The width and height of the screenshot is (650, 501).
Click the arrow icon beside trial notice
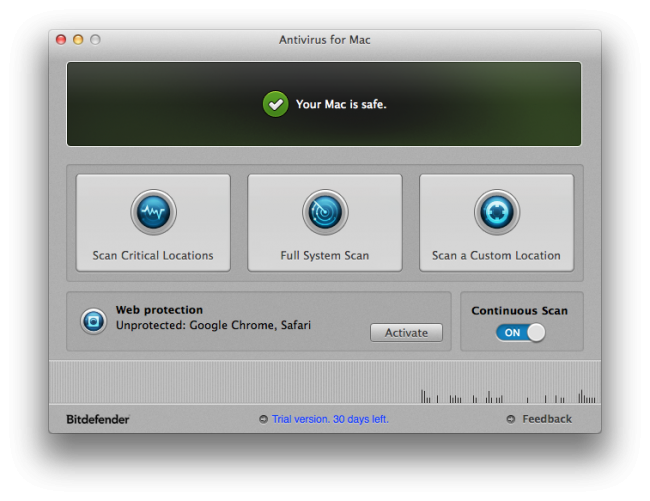[x=263, y=419]
